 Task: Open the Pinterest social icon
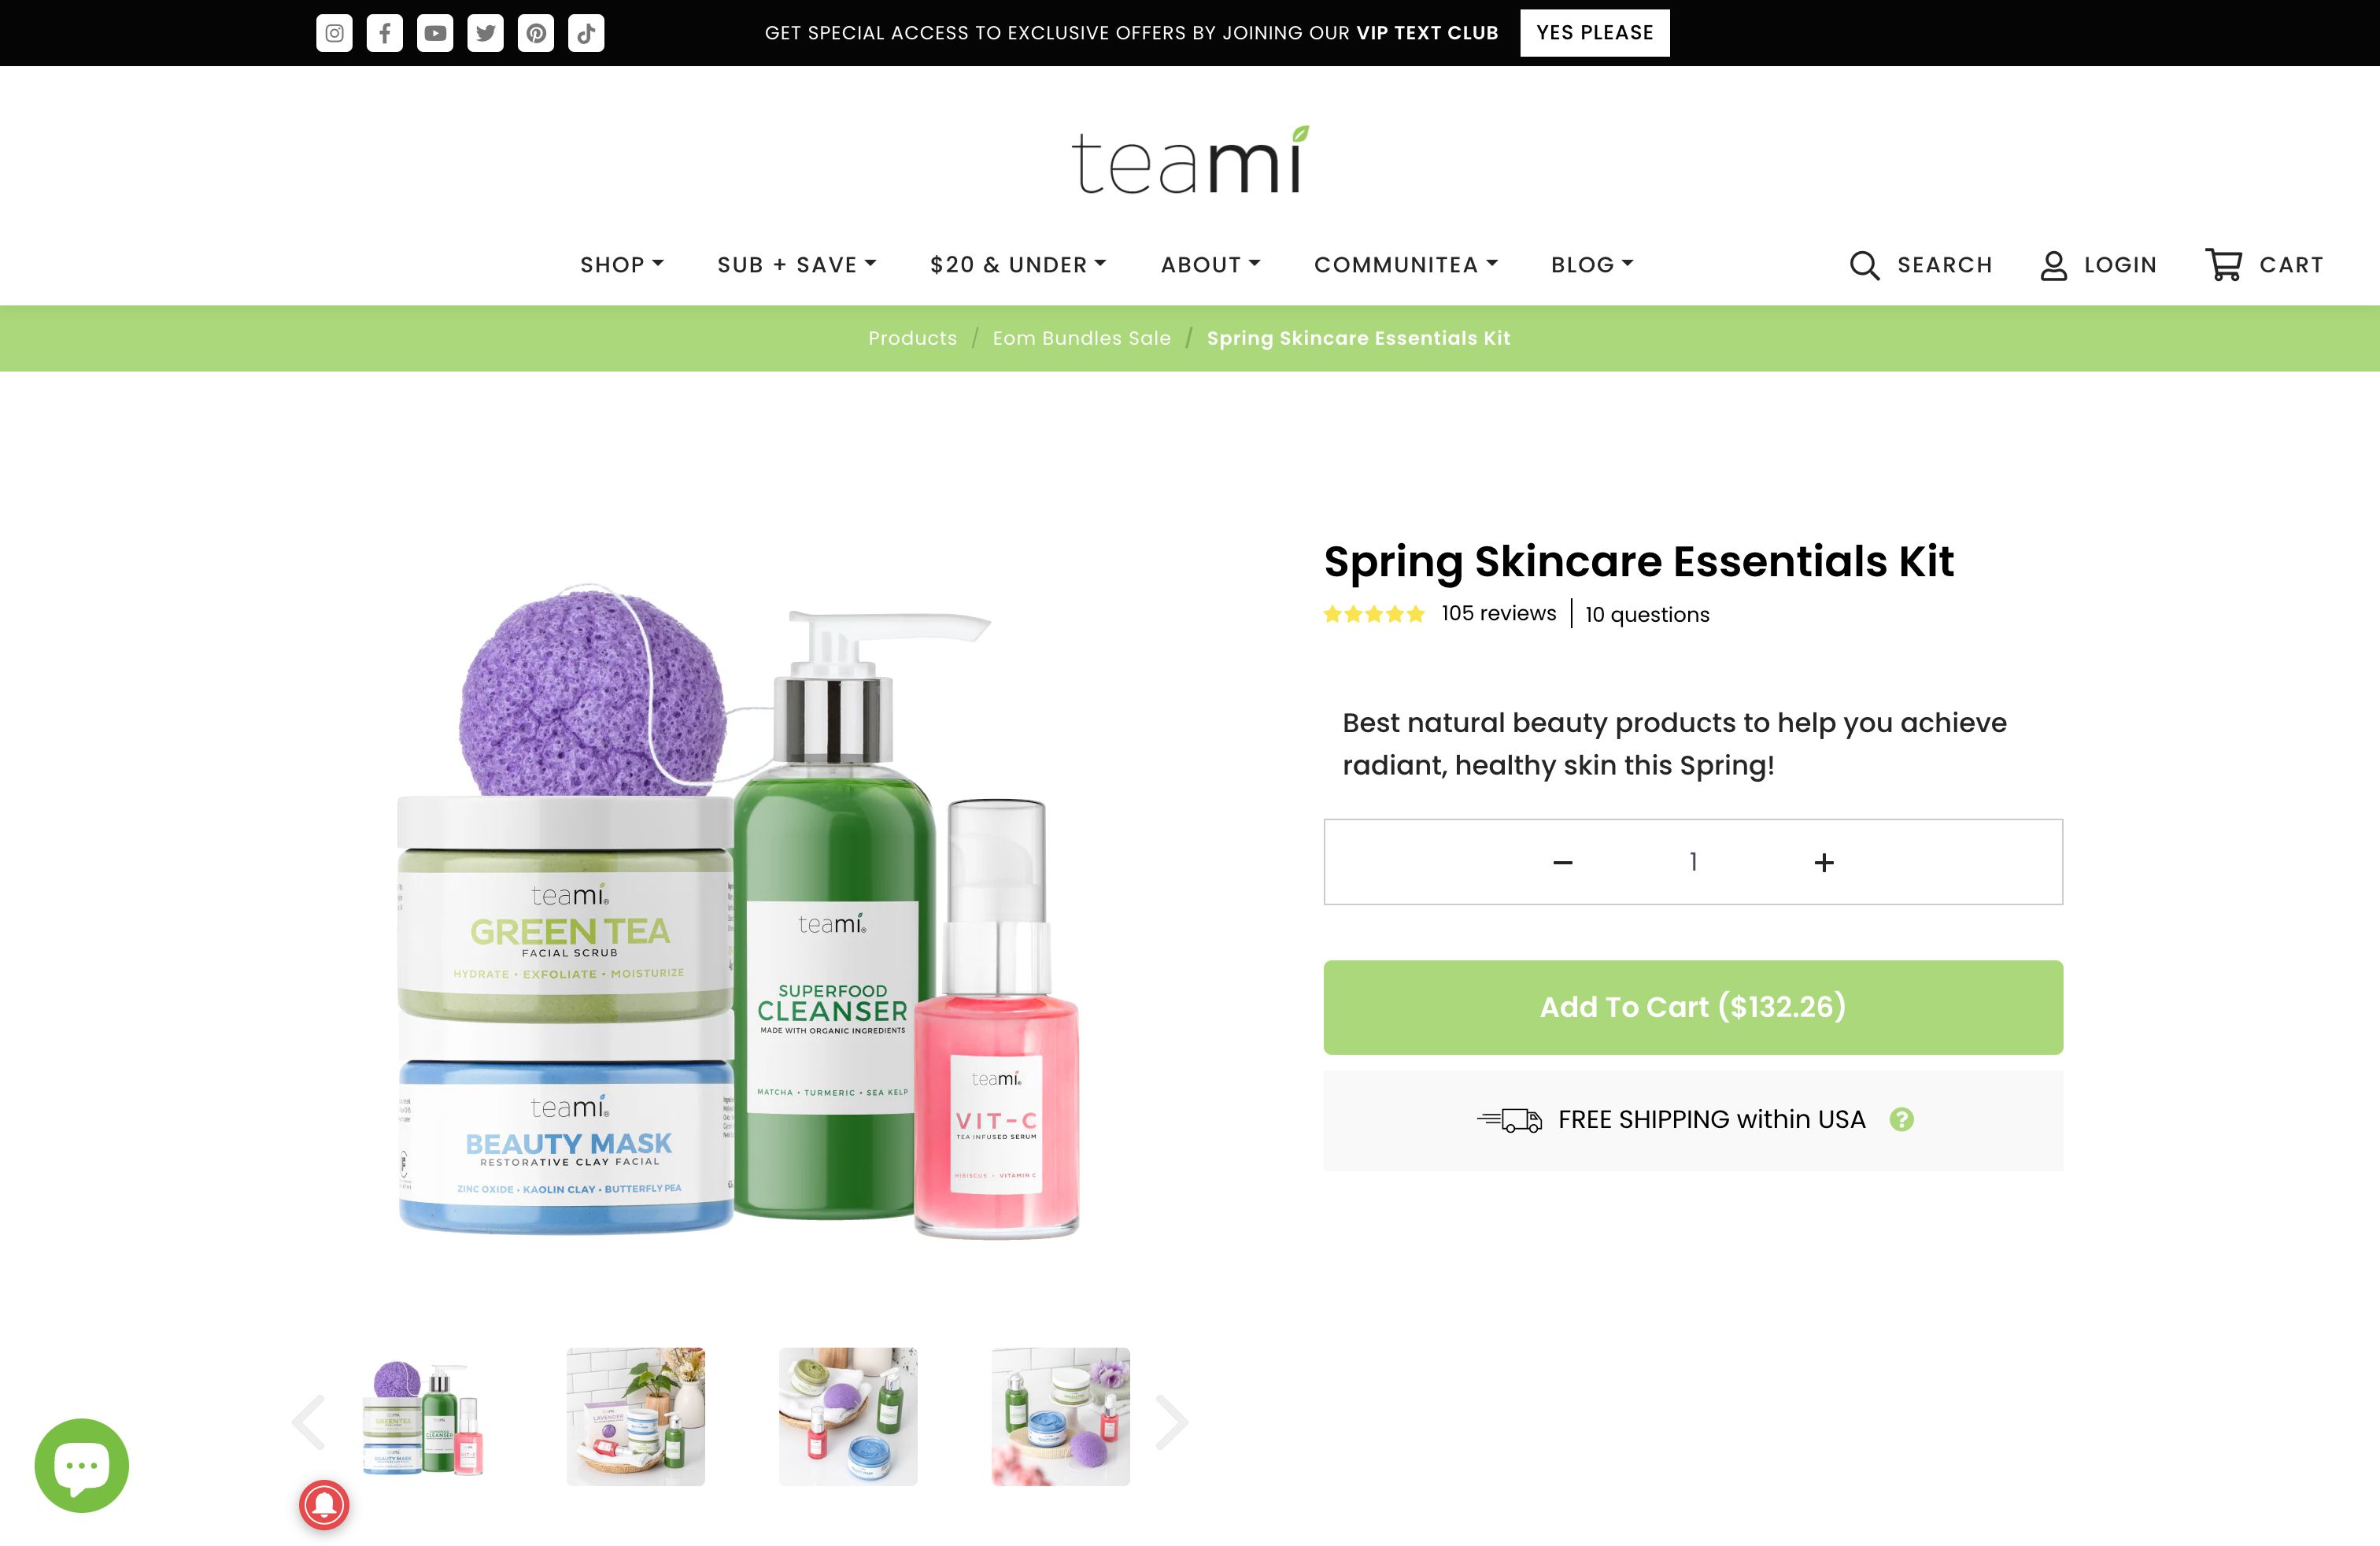(x=536, y=33)
